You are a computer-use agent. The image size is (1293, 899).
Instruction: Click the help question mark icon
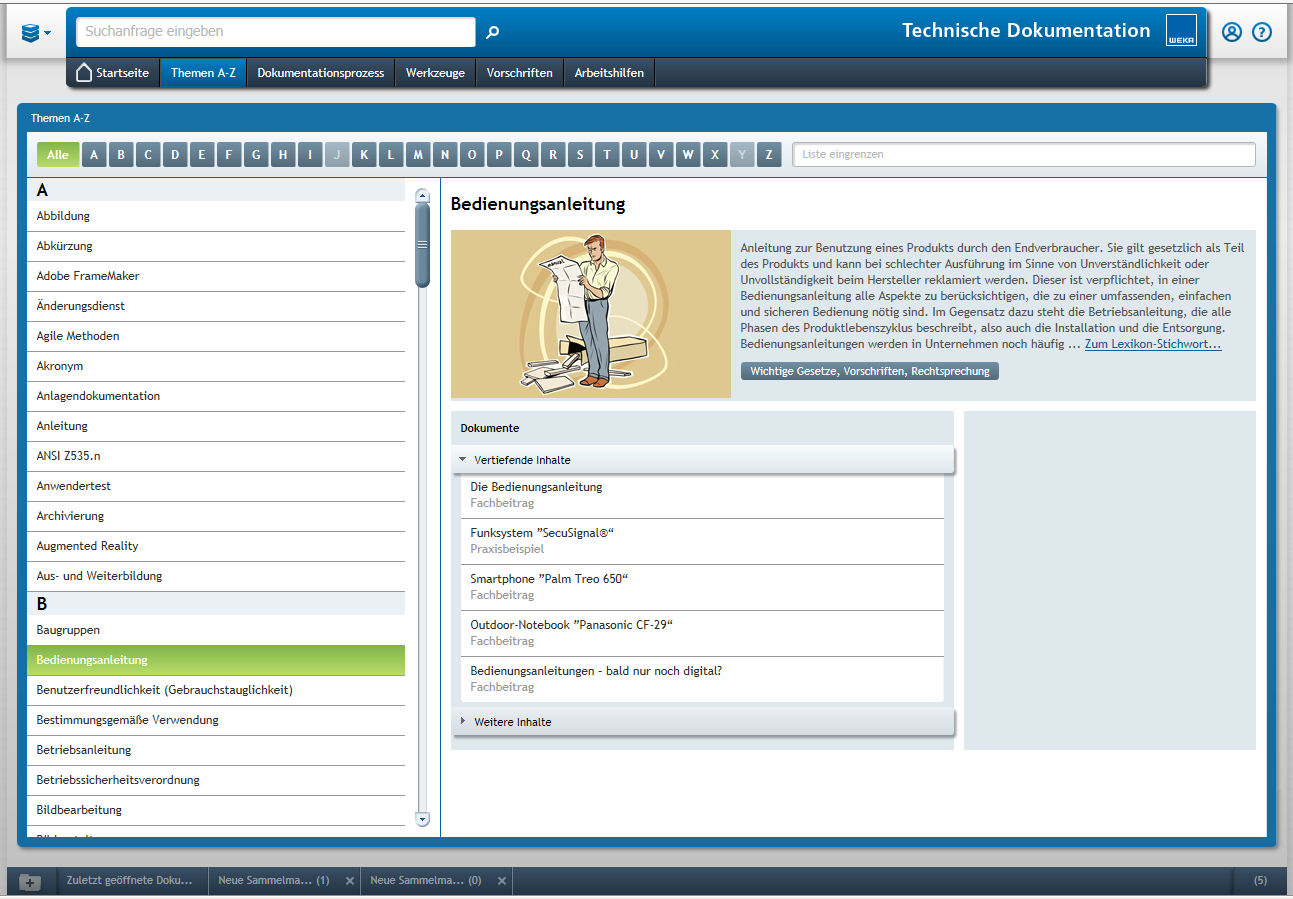[x=1262, y=32]
